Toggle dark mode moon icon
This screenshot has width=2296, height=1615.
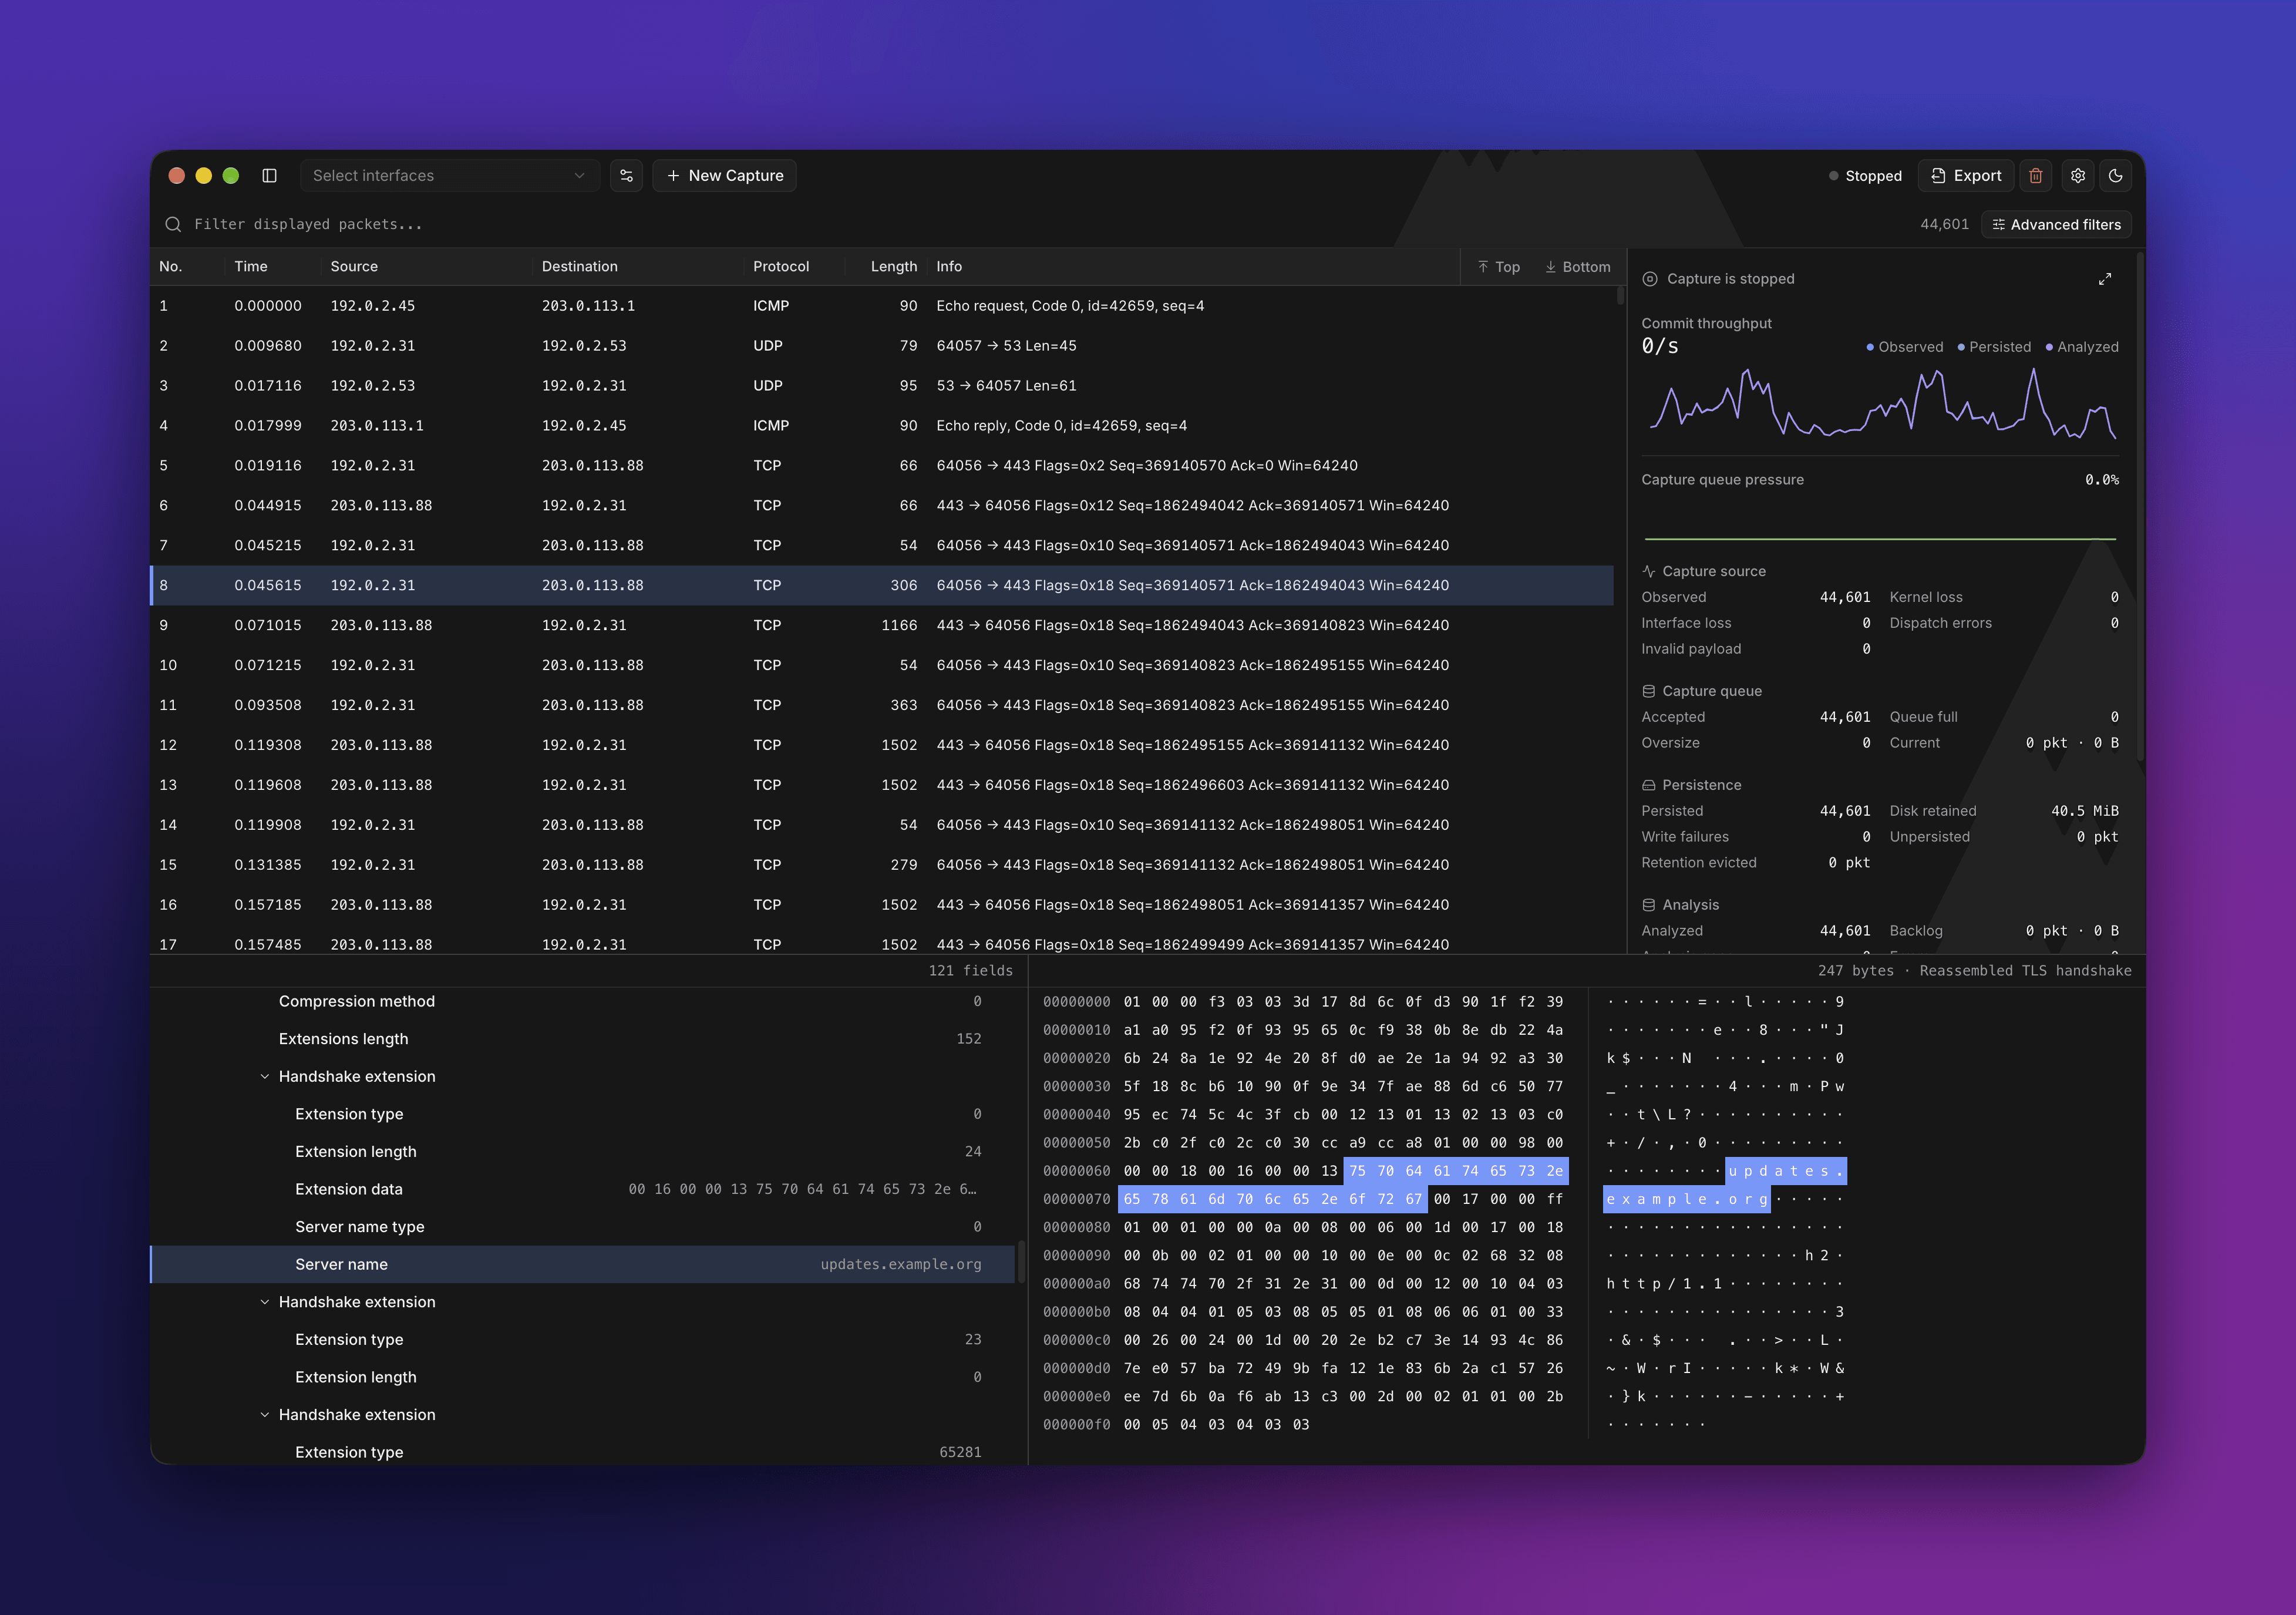[2115, 175]
